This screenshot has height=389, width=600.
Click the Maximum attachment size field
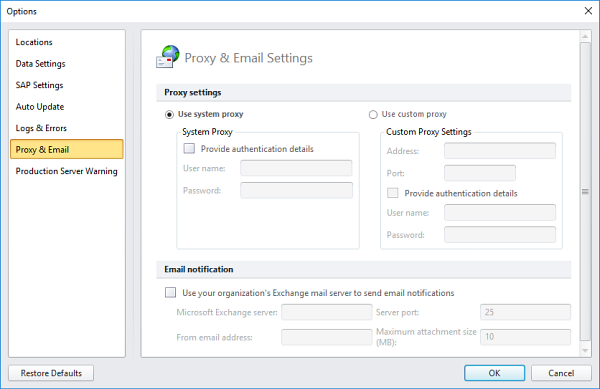[525, 337]
